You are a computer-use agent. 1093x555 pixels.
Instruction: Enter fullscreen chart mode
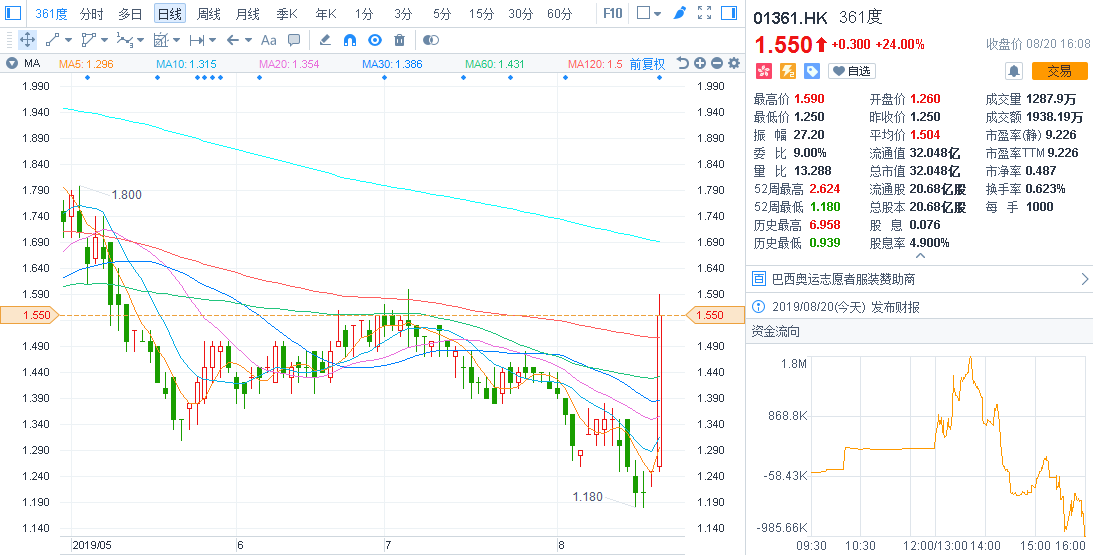(705, 13)
